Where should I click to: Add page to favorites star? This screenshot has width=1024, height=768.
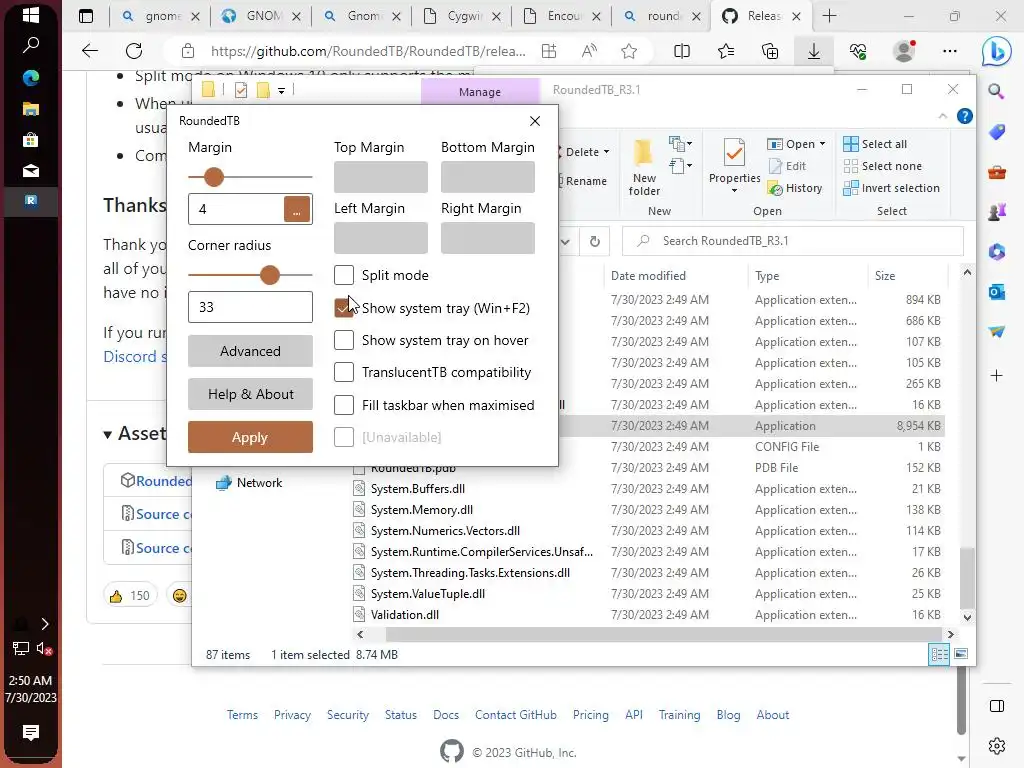[x=629, y=51]
